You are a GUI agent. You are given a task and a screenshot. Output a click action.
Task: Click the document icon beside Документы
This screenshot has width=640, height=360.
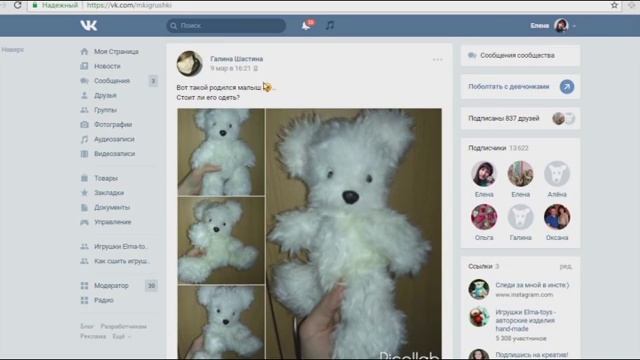(x=84, y=207)
